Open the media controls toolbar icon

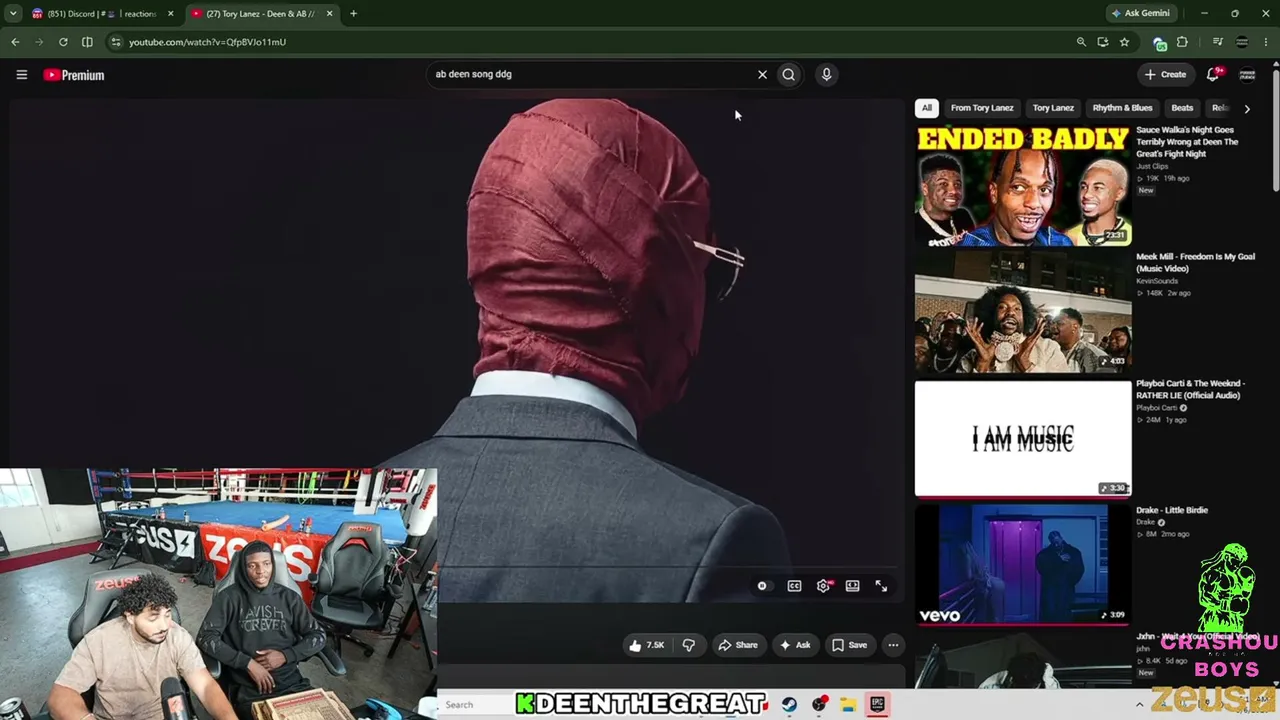pyautogui.click(x=1217, y=42)
